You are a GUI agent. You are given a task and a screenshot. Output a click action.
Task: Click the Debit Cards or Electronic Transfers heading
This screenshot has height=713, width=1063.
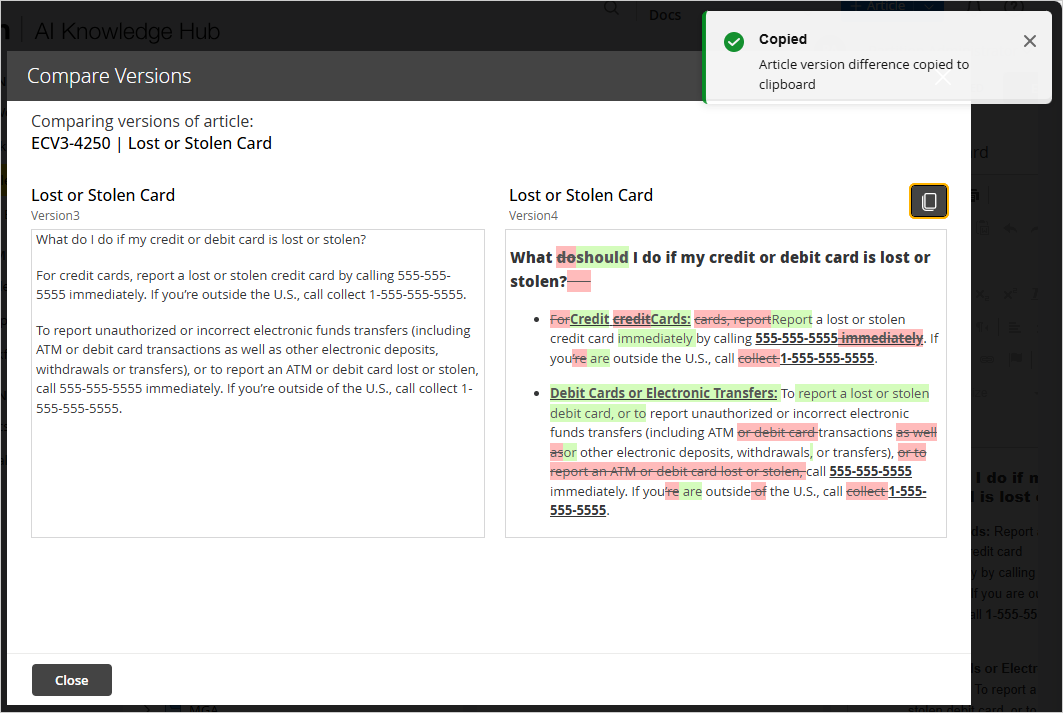click(x=663, y=393)
